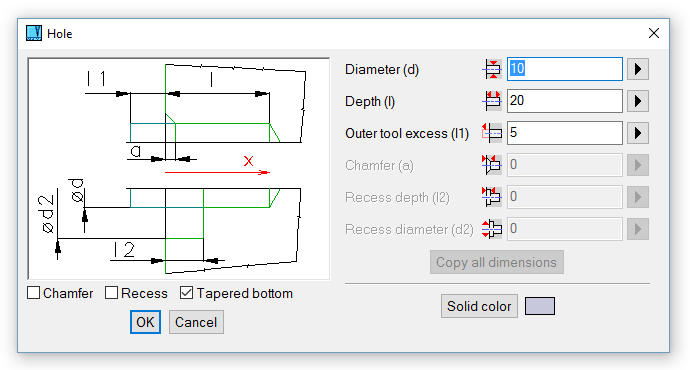Click the Recess depth (l2) icon
The height and width of the screenshot is (370, 690).
tap(492, 197)
